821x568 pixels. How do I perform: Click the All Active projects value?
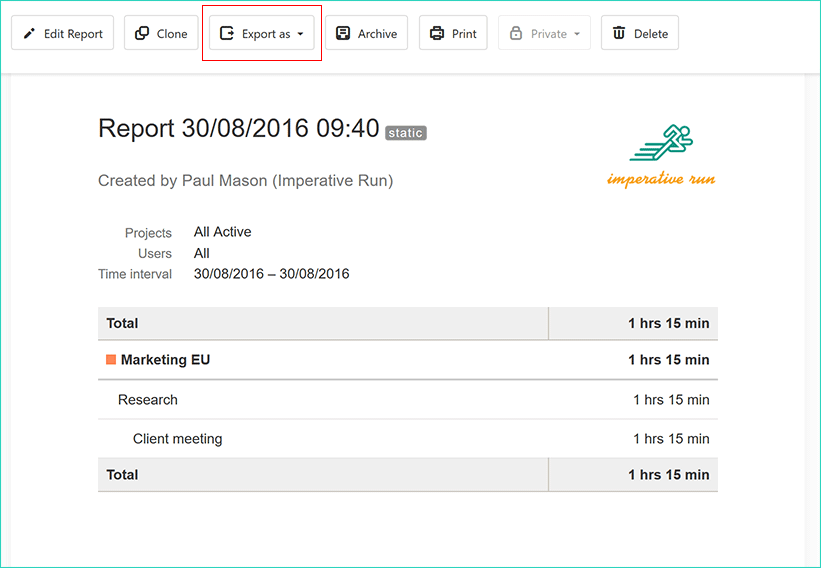(x=223, y=232)
